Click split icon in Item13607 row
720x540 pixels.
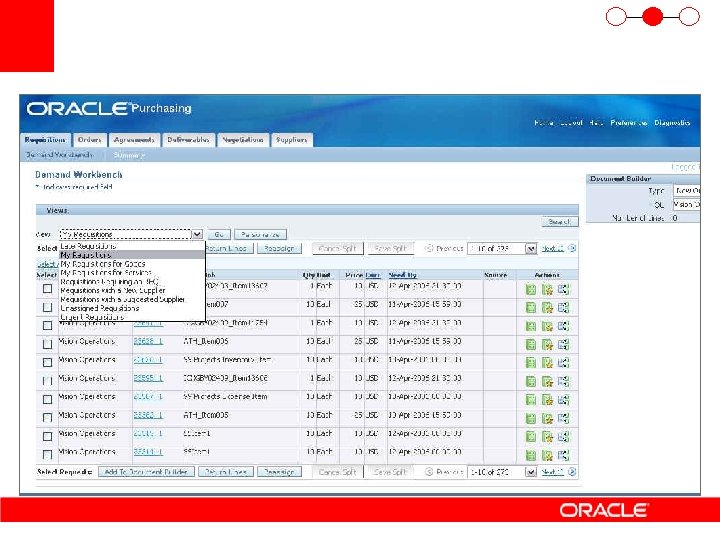click(x=563, y=289)
